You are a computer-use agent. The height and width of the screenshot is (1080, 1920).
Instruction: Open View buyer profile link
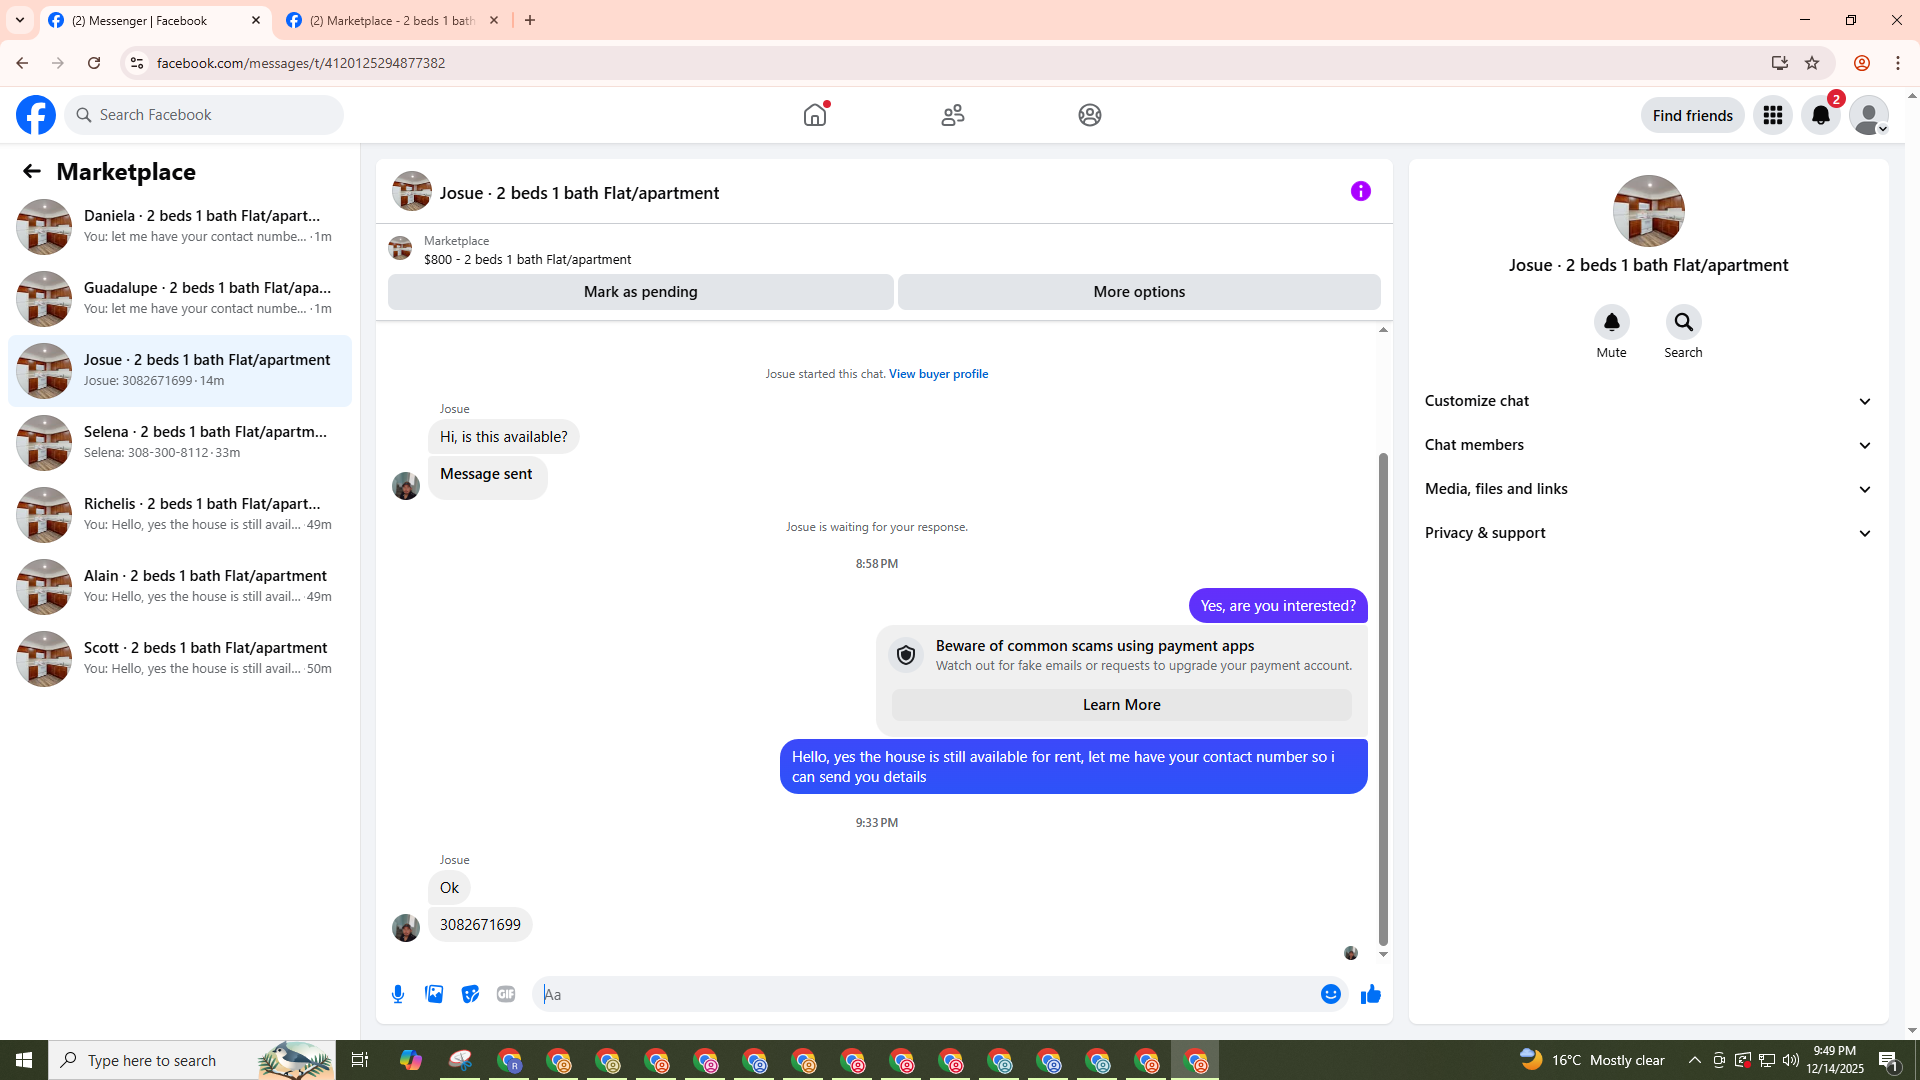[x=938, y=374]
